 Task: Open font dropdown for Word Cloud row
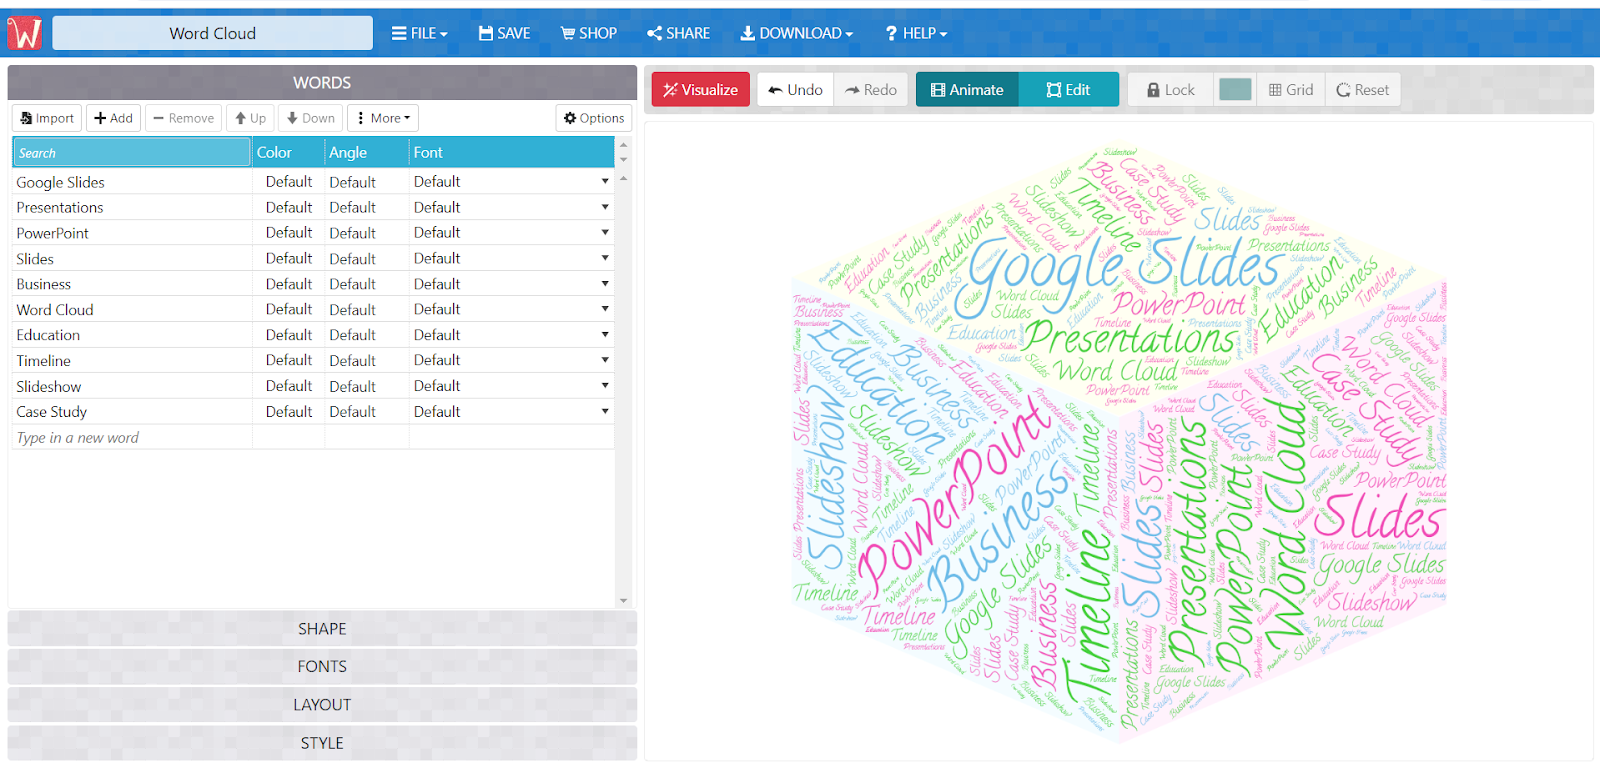point(605,309)
